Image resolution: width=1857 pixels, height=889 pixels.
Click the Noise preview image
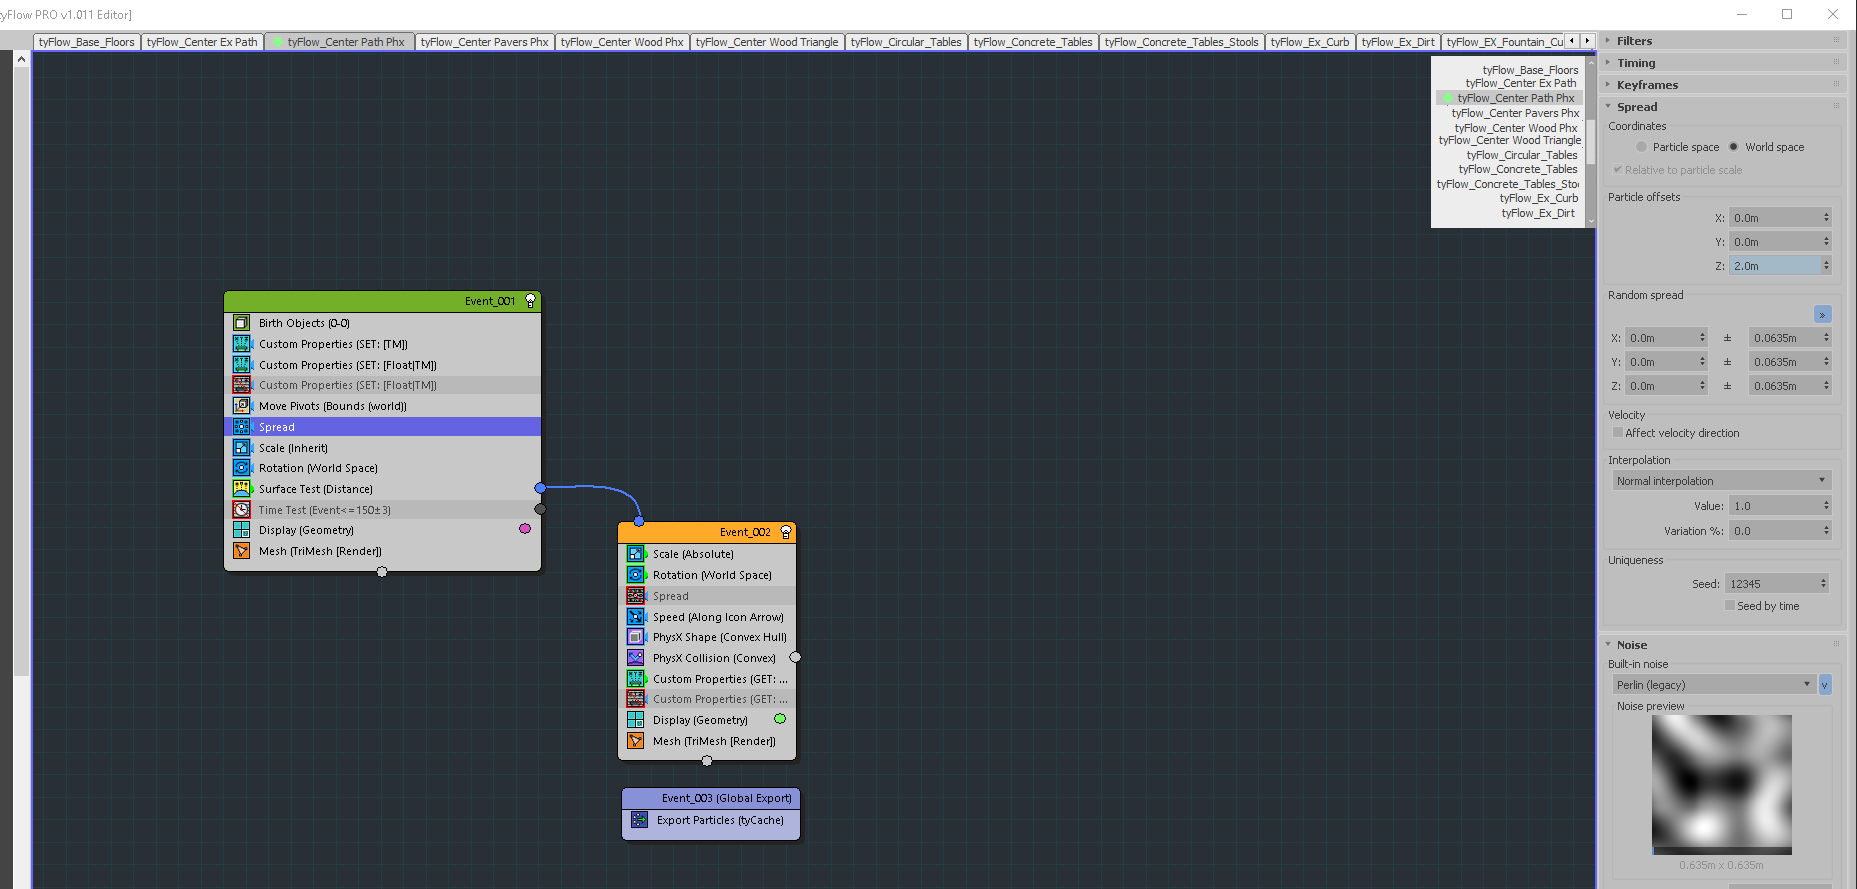(x=1721, y=783)
